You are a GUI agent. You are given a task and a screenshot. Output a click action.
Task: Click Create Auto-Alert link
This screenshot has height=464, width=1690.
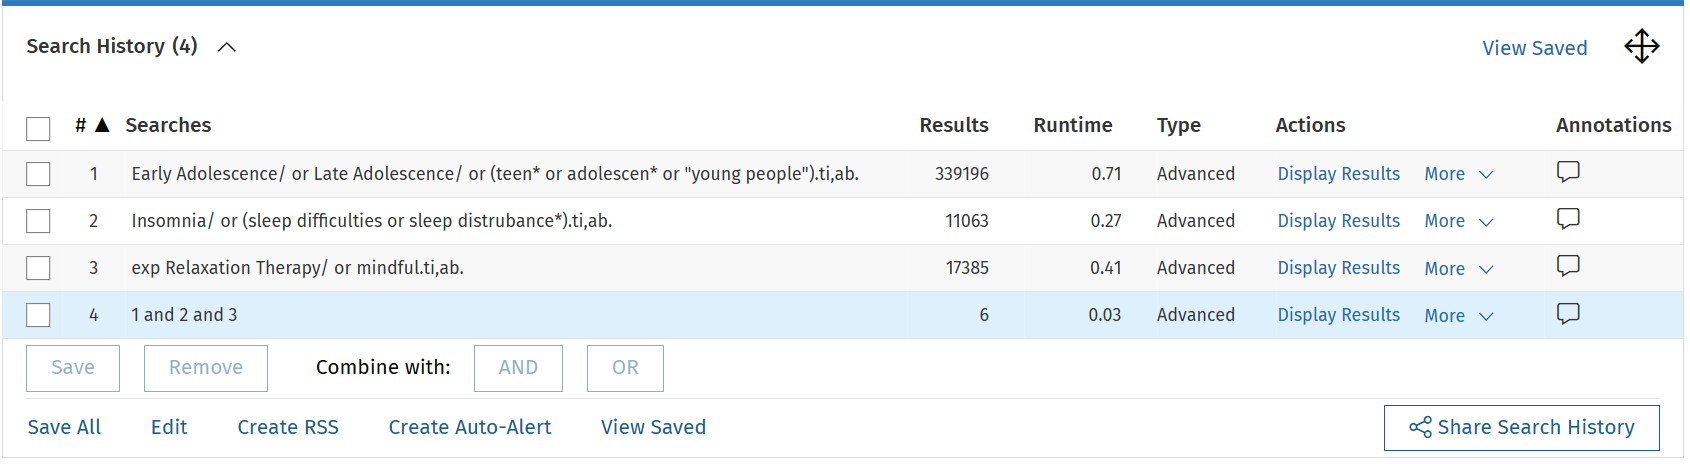point(470,427)
